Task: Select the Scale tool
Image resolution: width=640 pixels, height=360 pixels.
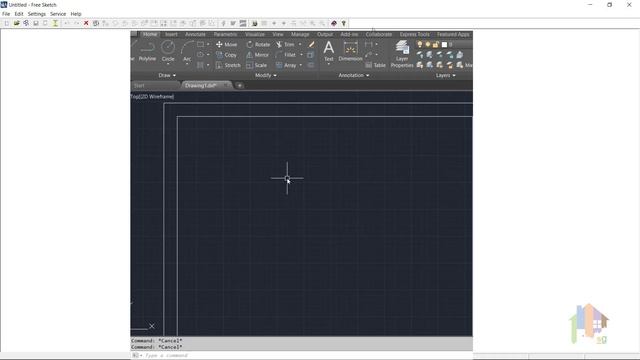Action: click(256, 65)
